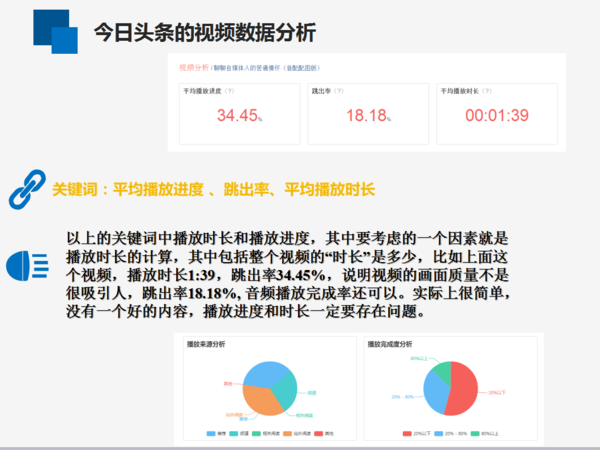
Task: Click the red slice of completion pie
Action: click(x=465, y=388)
